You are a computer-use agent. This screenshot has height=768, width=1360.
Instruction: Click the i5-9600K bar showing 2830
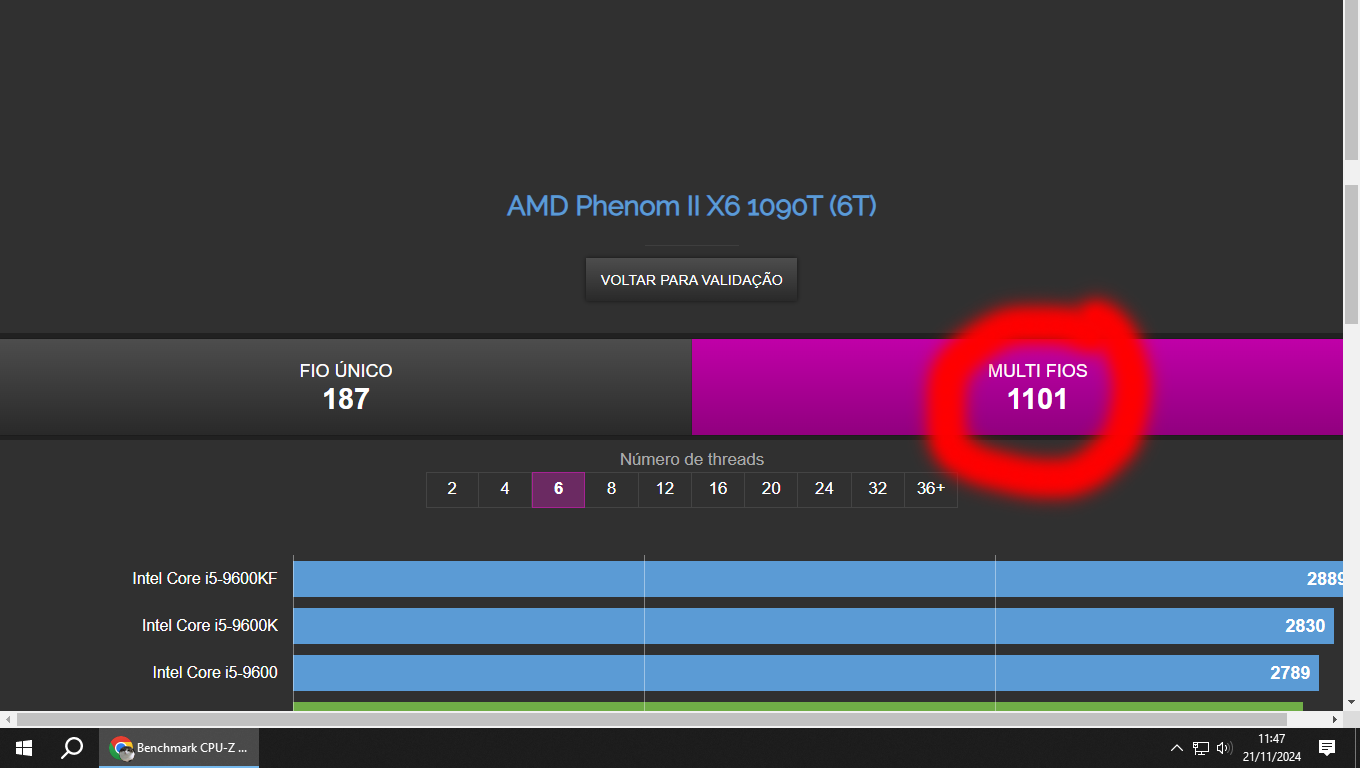tap(814, 626)
